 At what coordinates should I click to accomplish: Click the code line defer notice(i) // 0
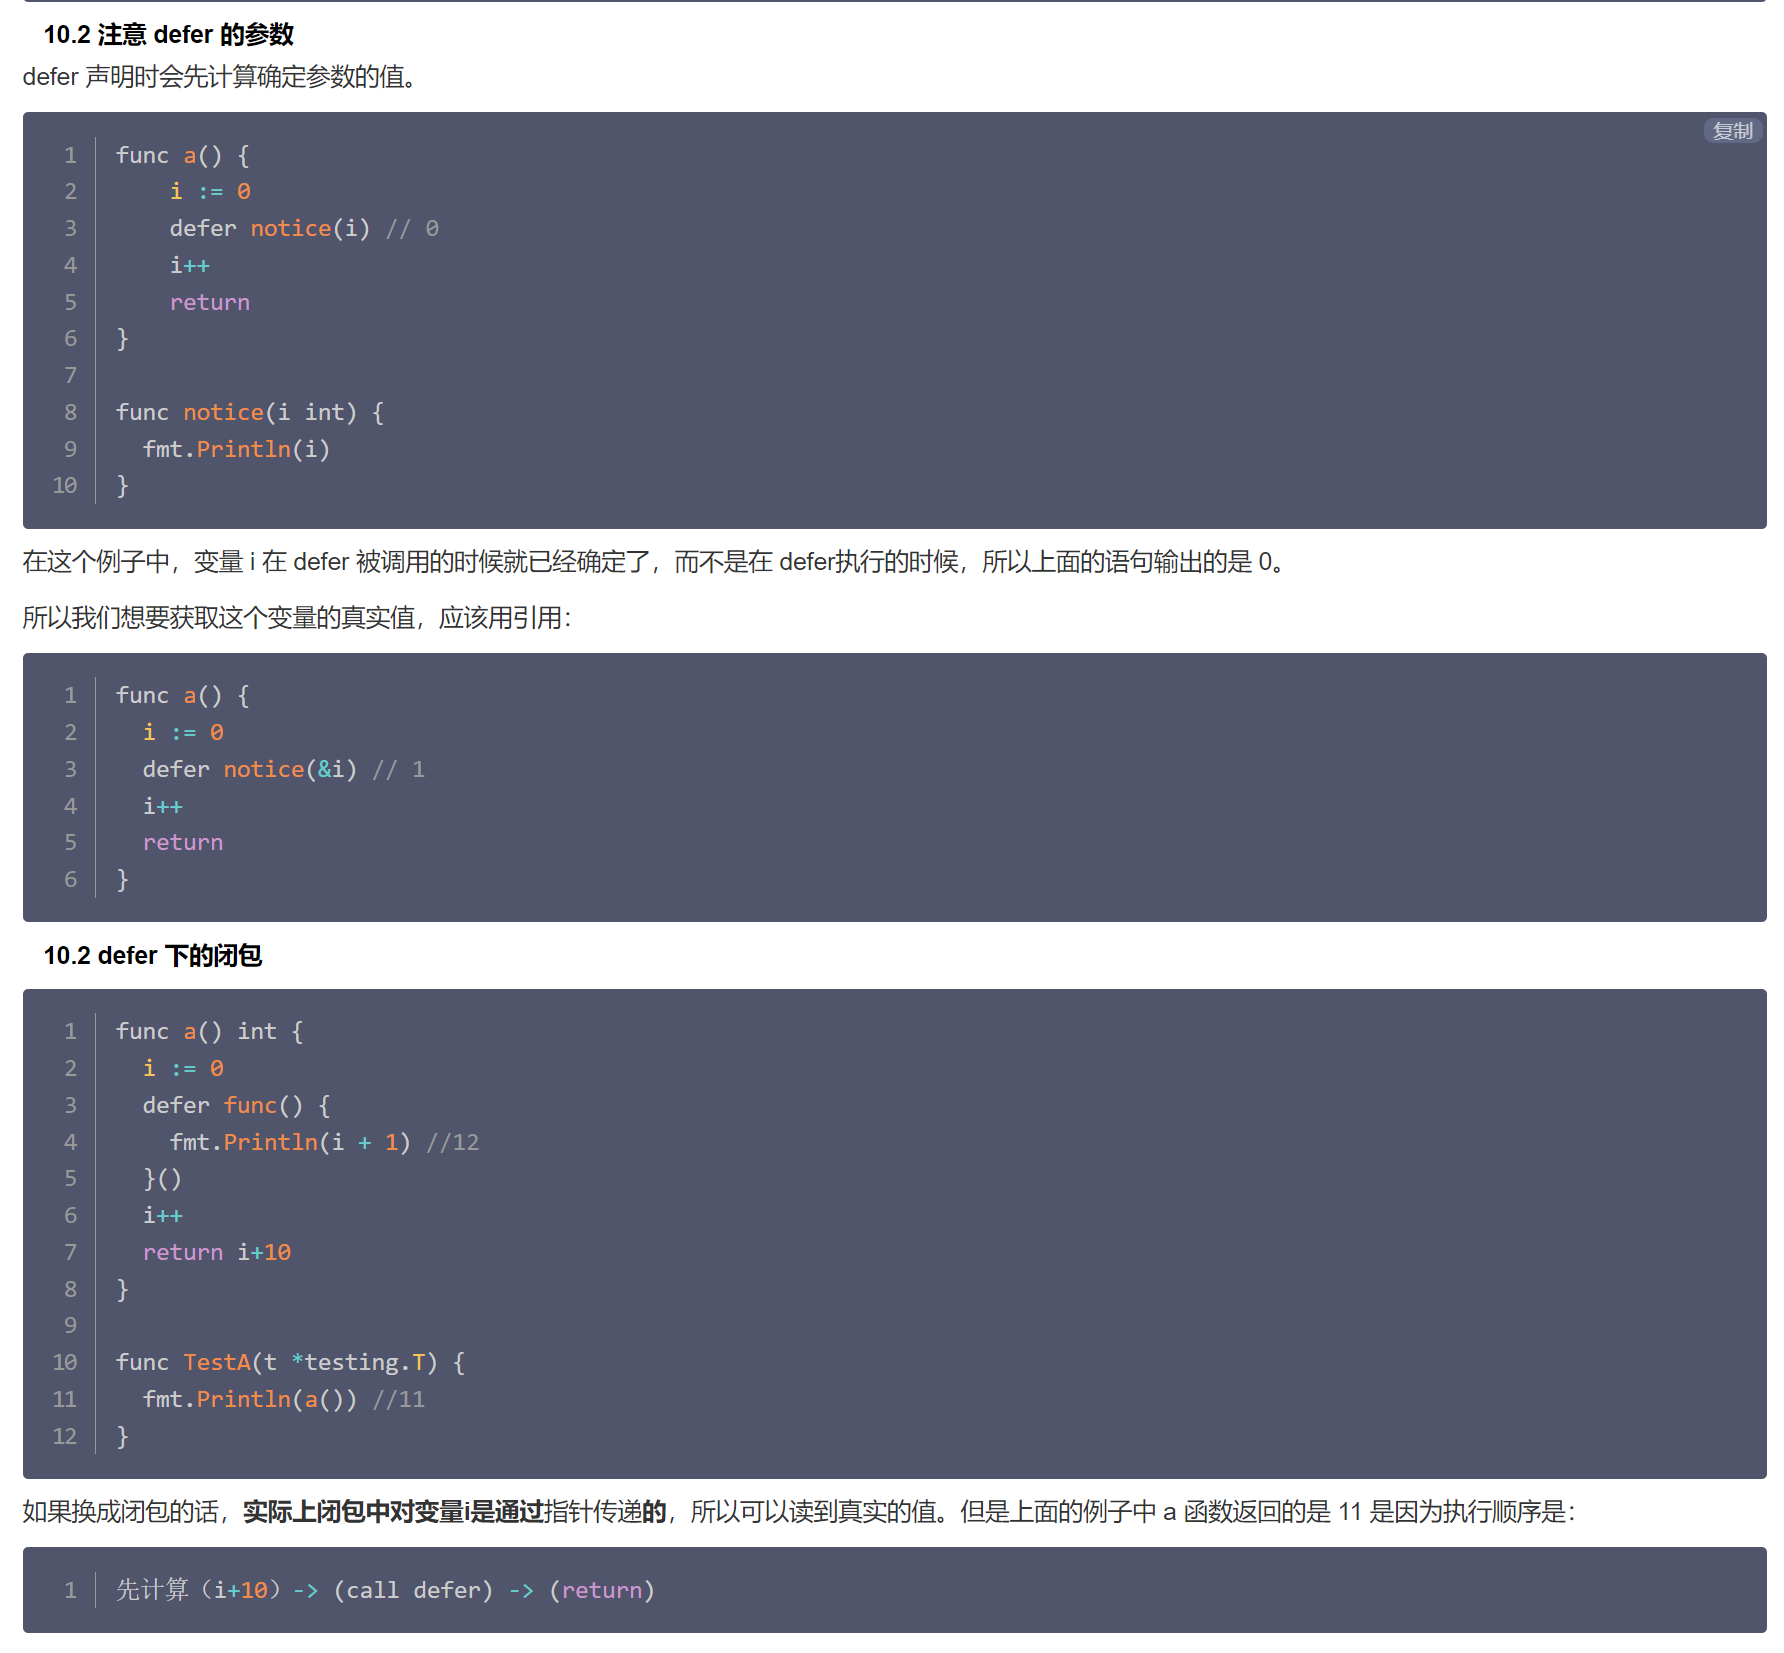tap(303, 228)
